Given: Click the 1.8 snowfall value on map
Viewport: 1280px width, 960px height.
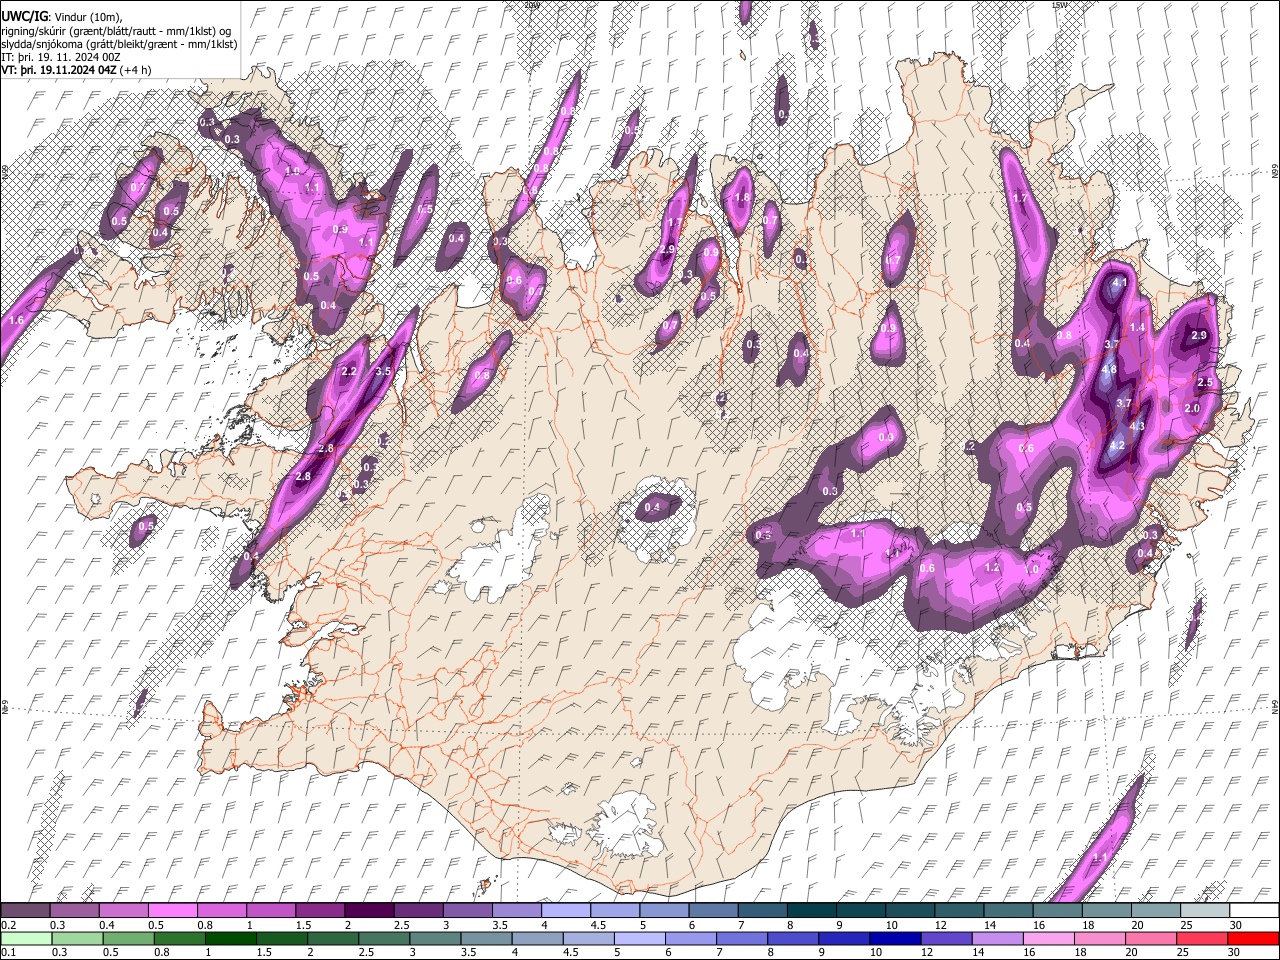Looking at the screenshot, I should (742, 198).
